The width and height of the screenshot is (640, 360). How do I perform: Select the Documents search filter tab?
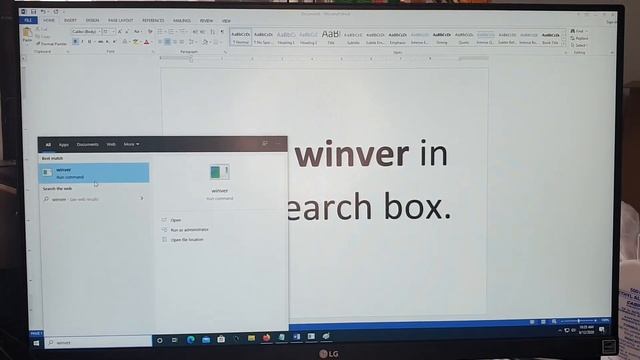tap(87, 144)
